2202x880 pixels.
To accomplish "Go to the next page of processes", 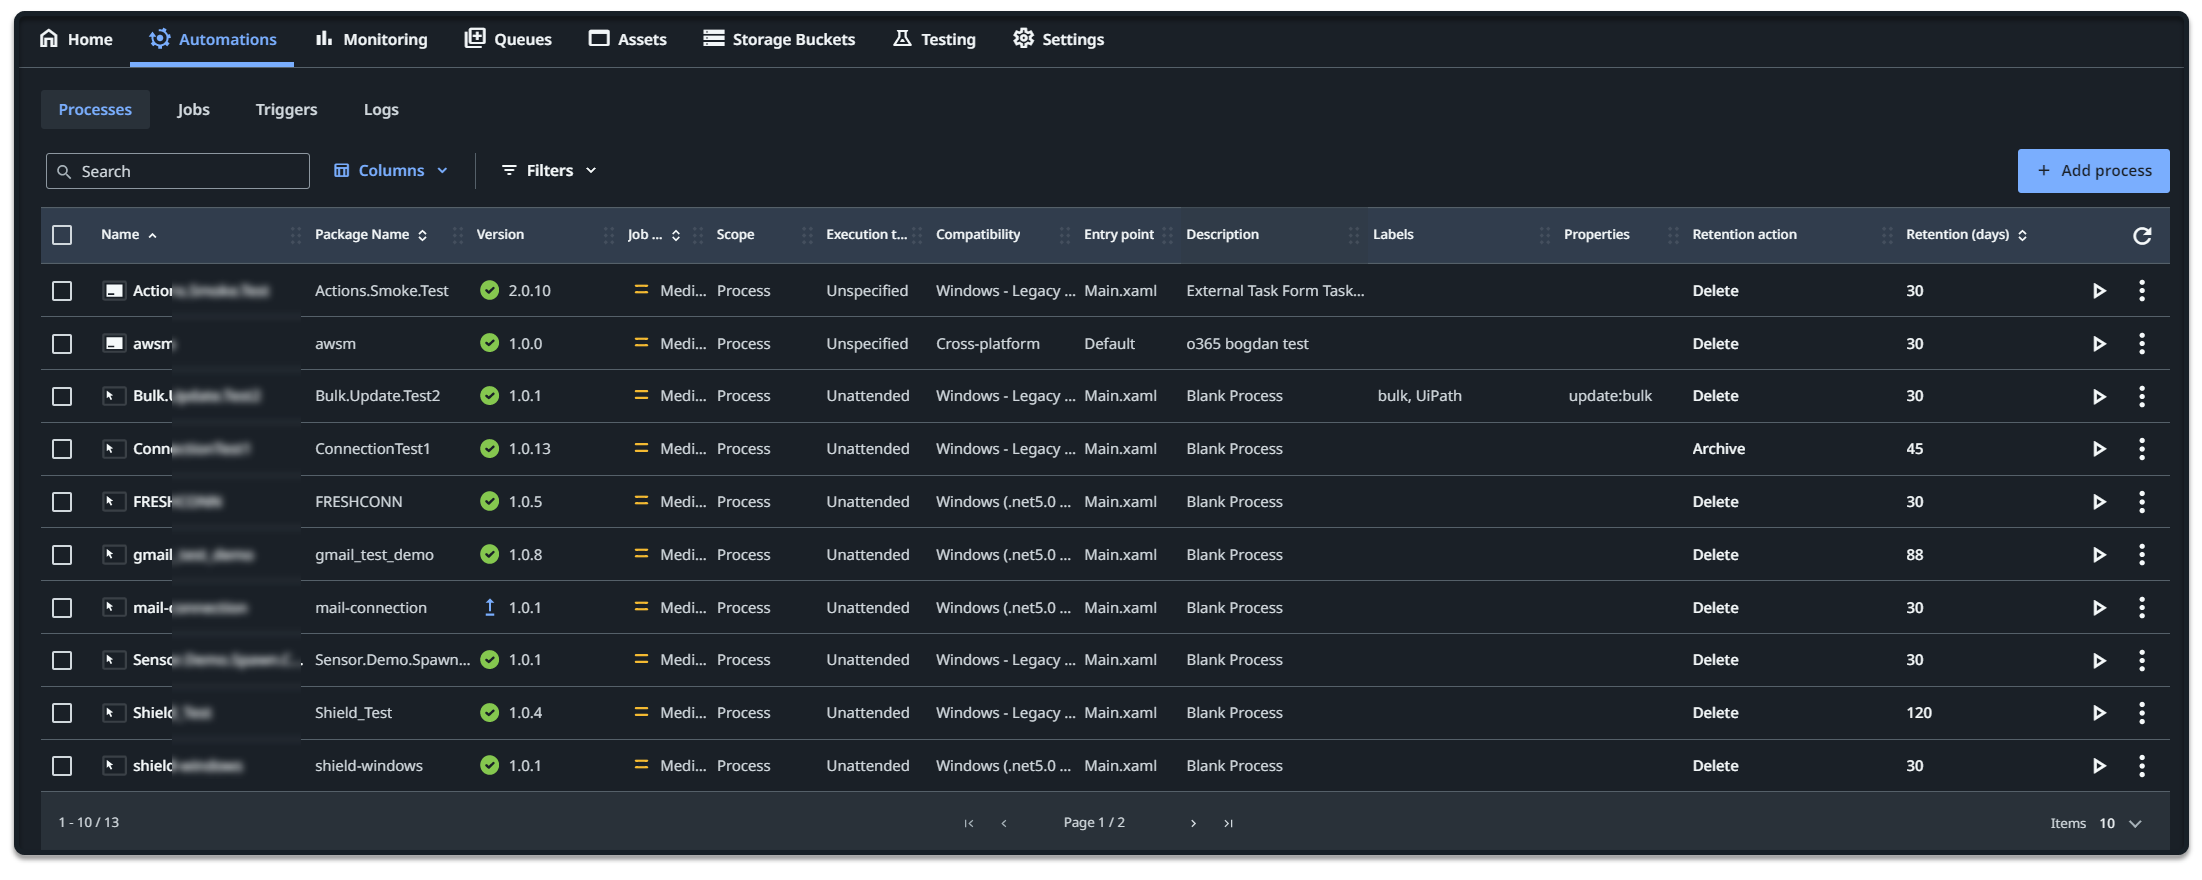I will pyautogui.click(x=1193, y=823).
